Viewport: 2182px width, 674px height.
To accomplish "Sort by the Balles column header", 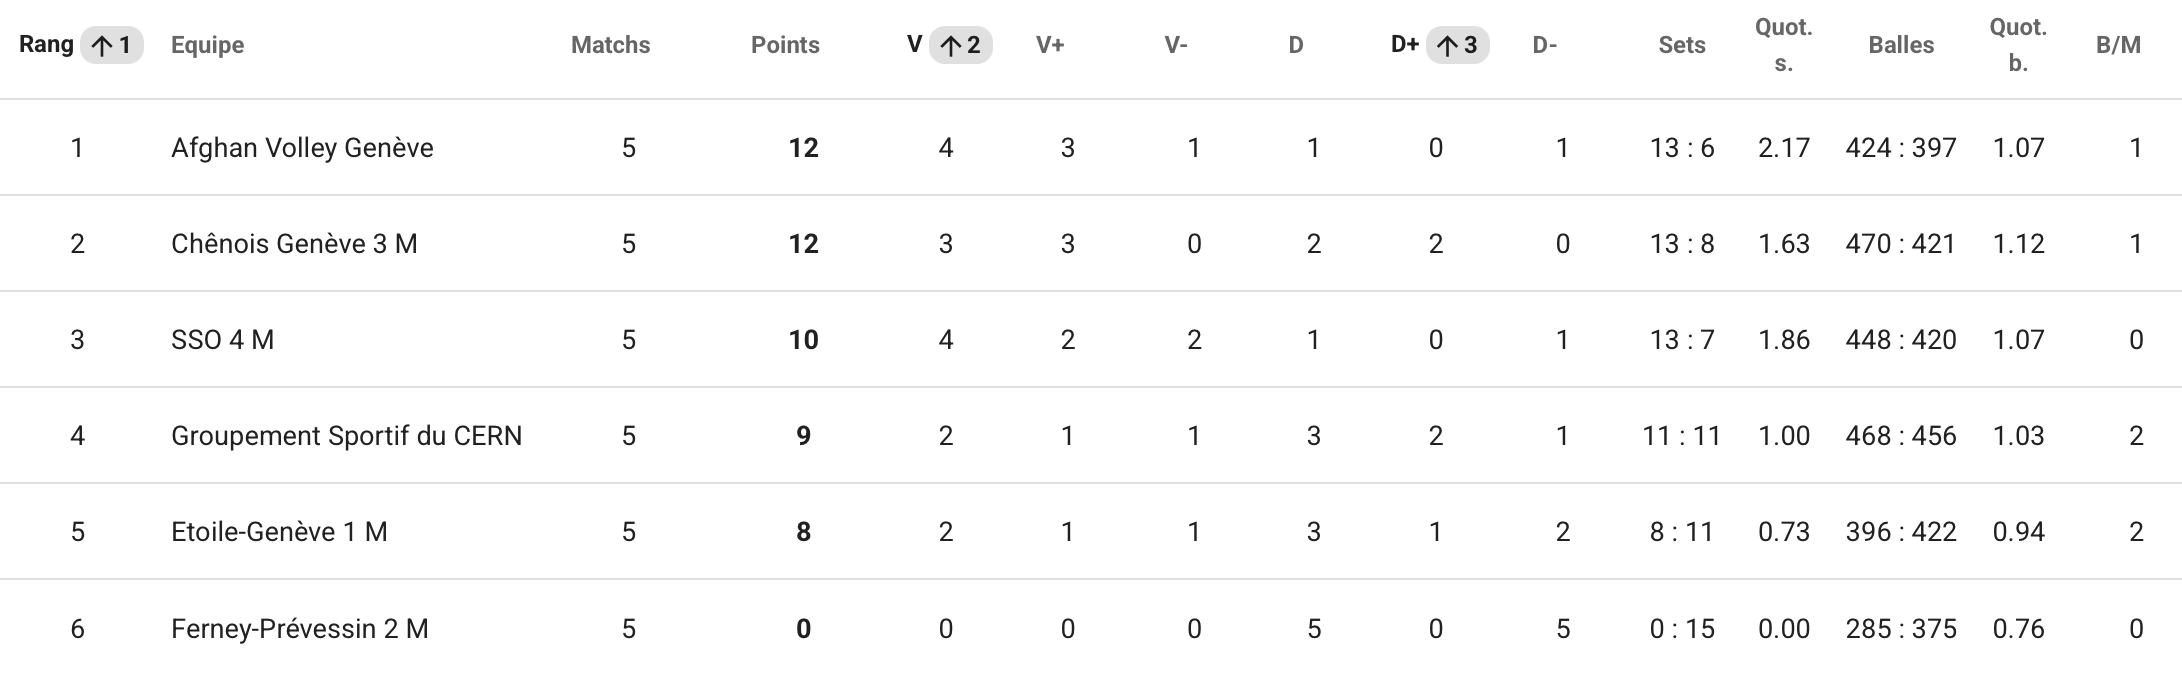I will (1901, 45).
